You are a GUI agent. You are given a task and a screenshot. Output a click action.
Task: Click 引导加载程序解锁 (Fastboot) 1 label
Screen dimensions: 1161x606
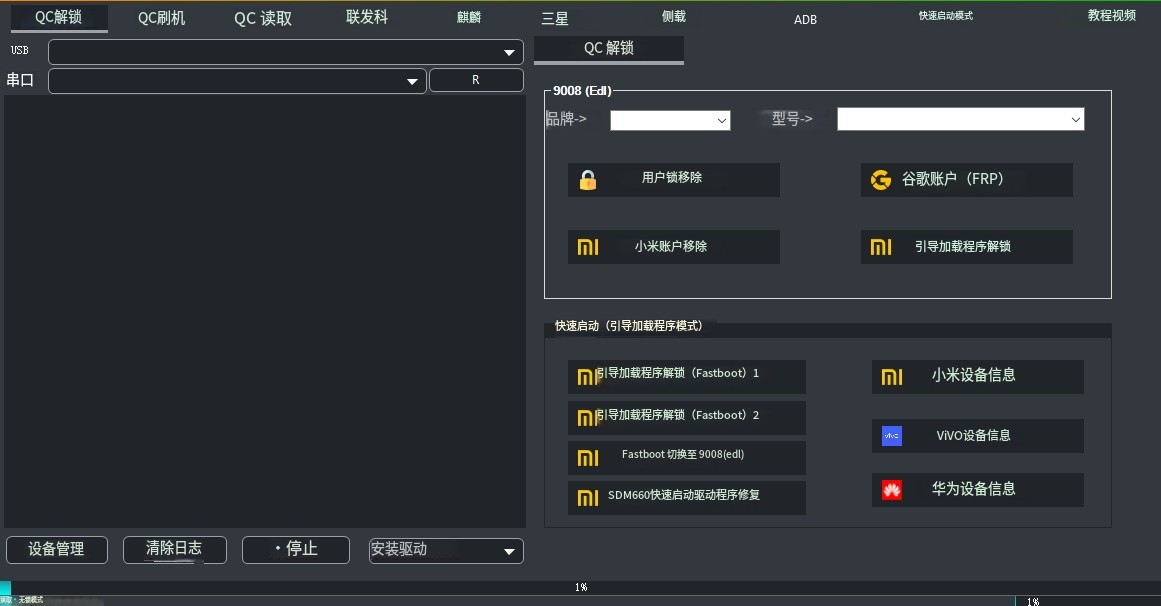coord(677,373)
